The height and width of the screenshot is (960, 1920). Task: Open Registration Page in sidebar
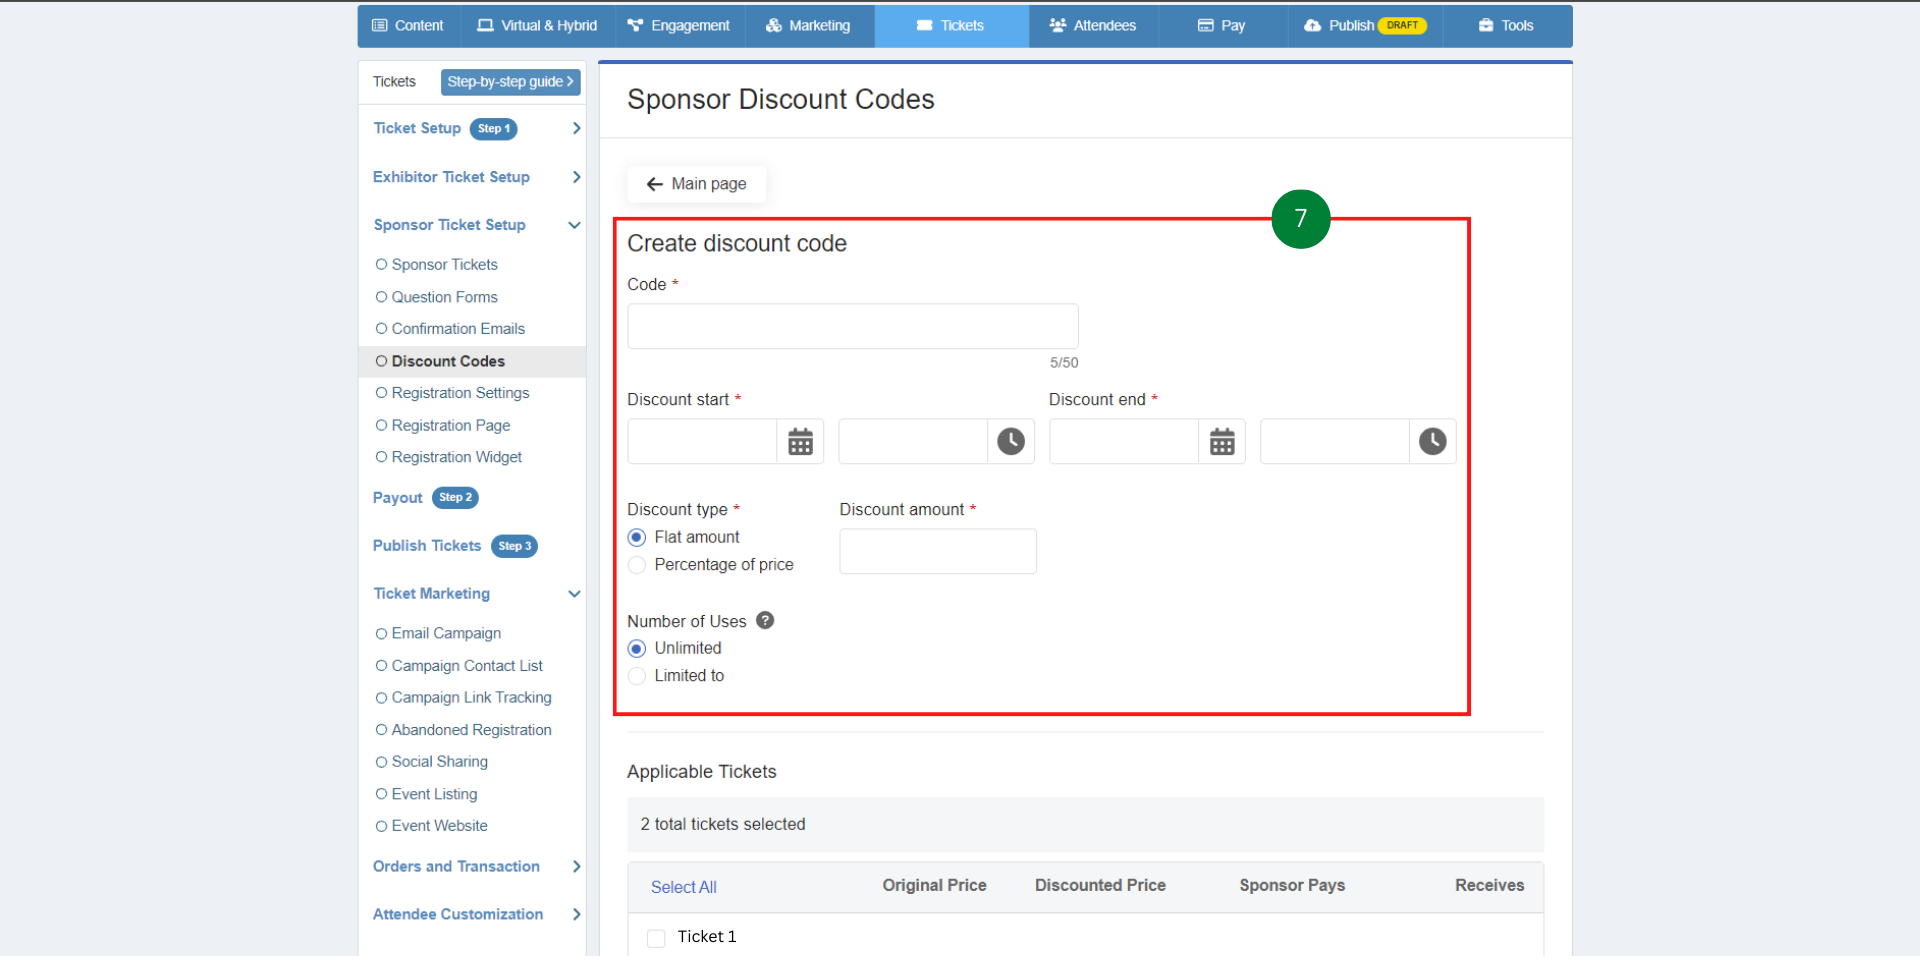tap(451, 426)
